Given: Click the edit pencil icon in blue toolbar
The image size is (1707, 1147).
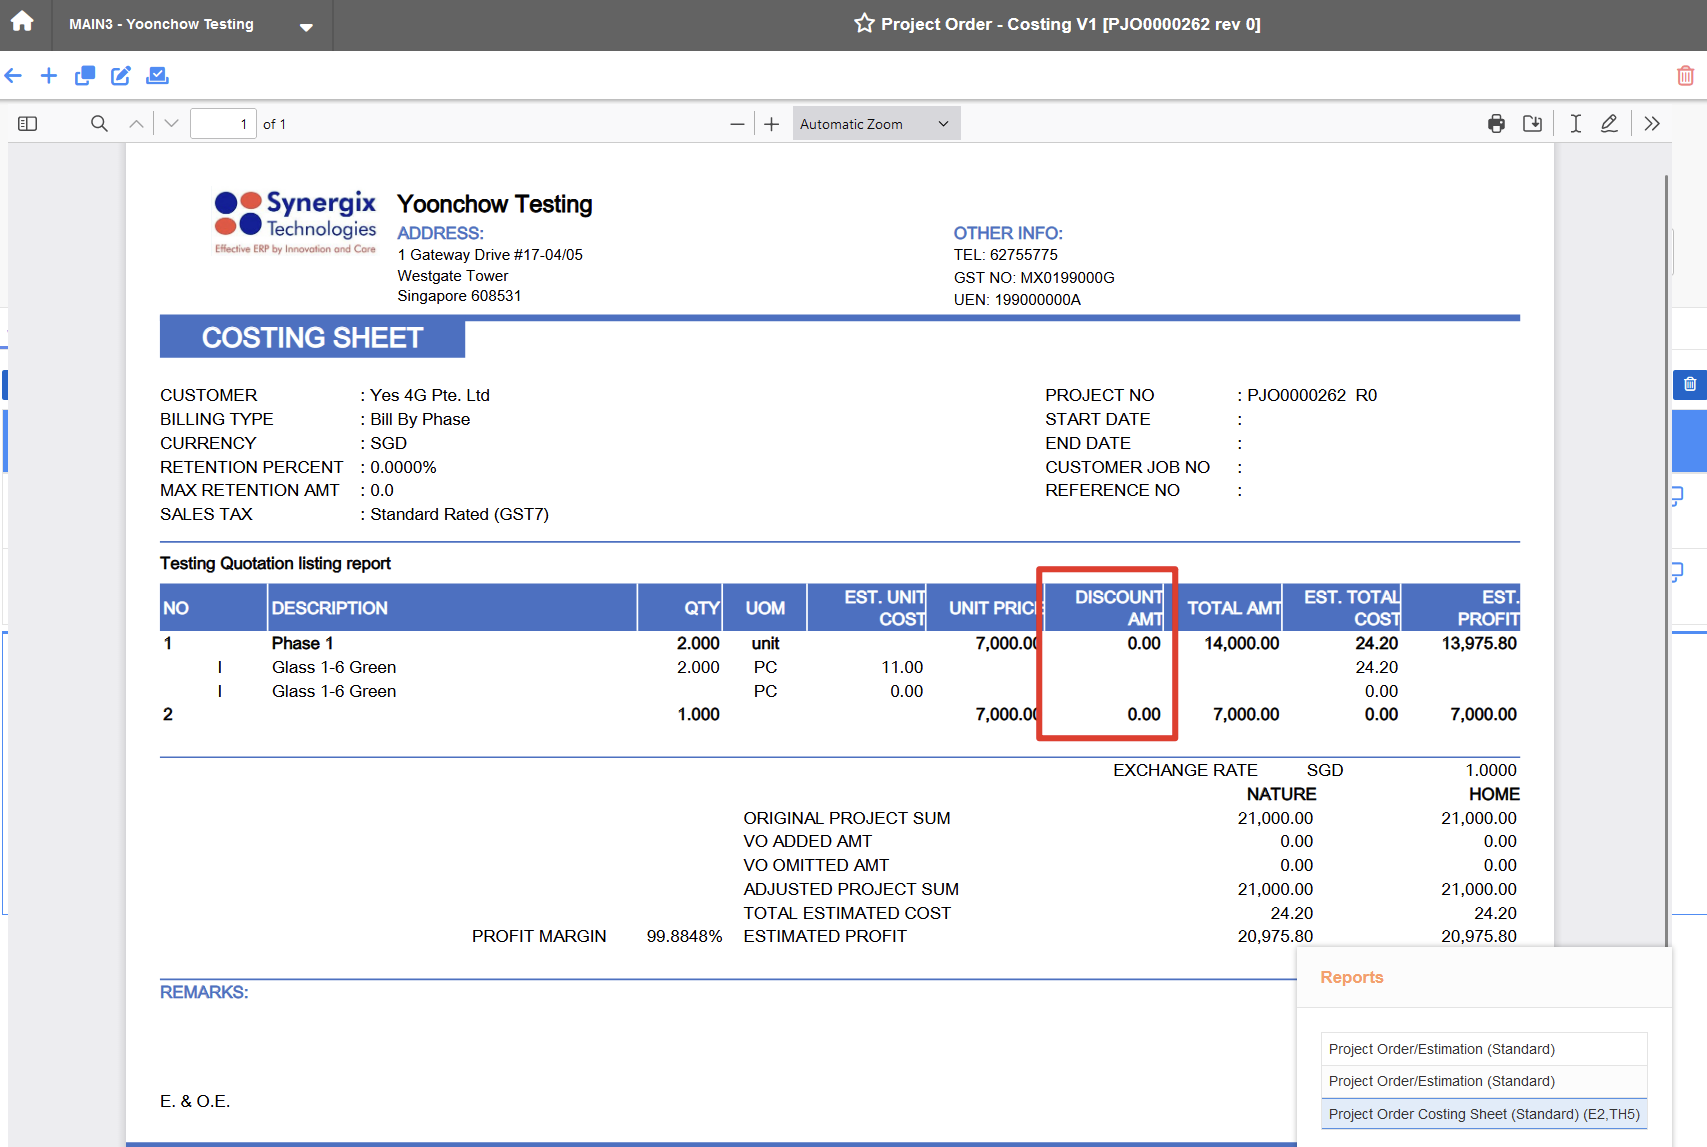Looking at the screenshot, I should 121,76.
